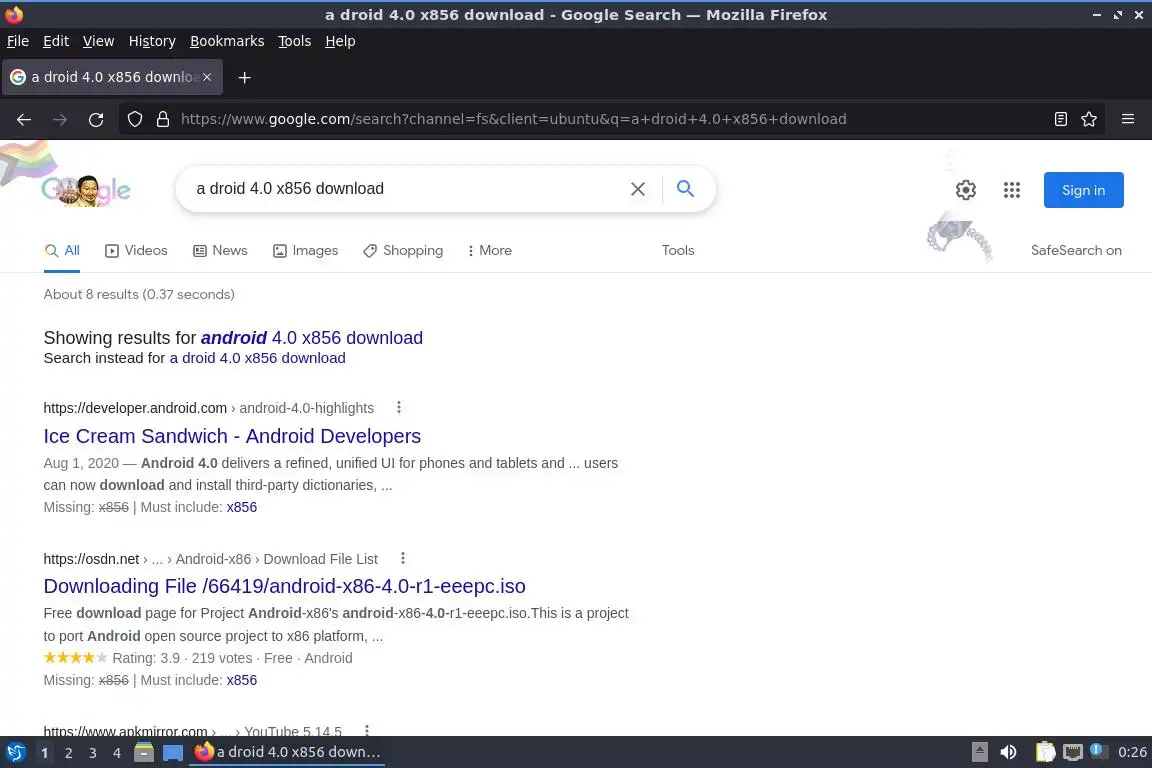Click the blue magnifier search button
Screen dimensions: 1152x768
tap(685, 189)
